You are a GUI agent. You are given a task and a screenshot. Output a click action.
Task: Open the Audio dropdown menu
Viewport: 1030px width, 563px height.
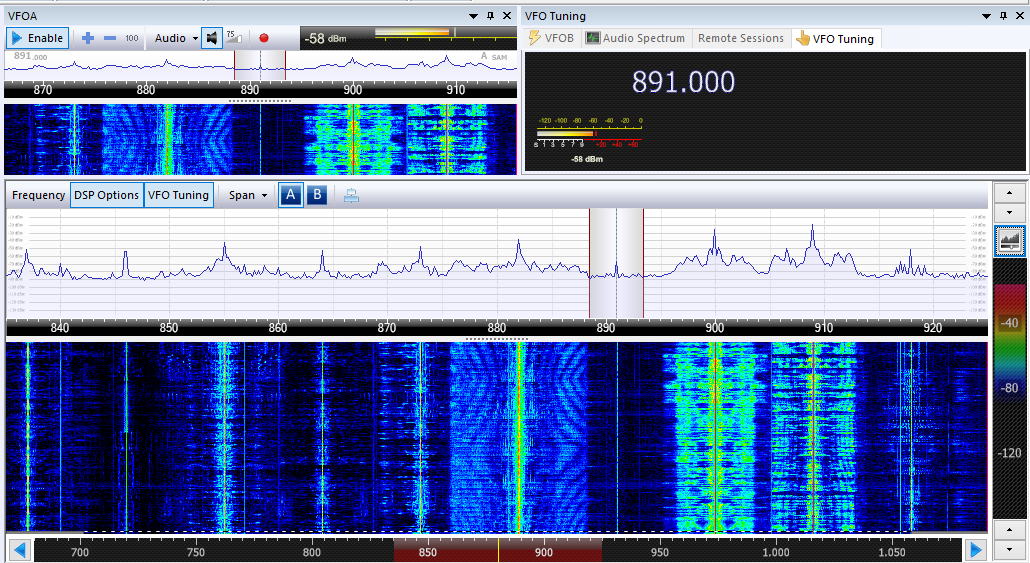(x=175, y=38)
